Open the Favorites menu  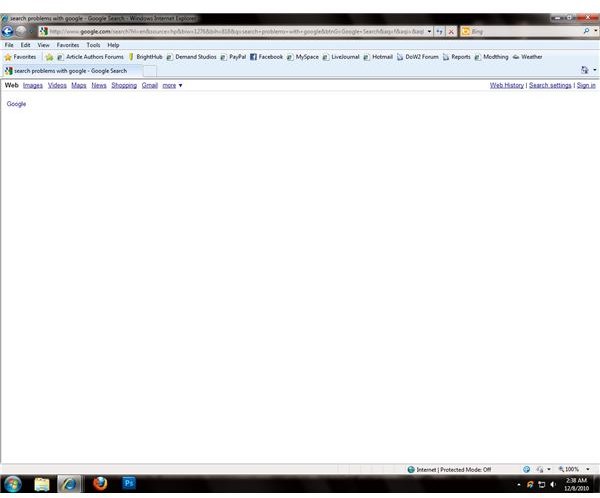(68, 45)
